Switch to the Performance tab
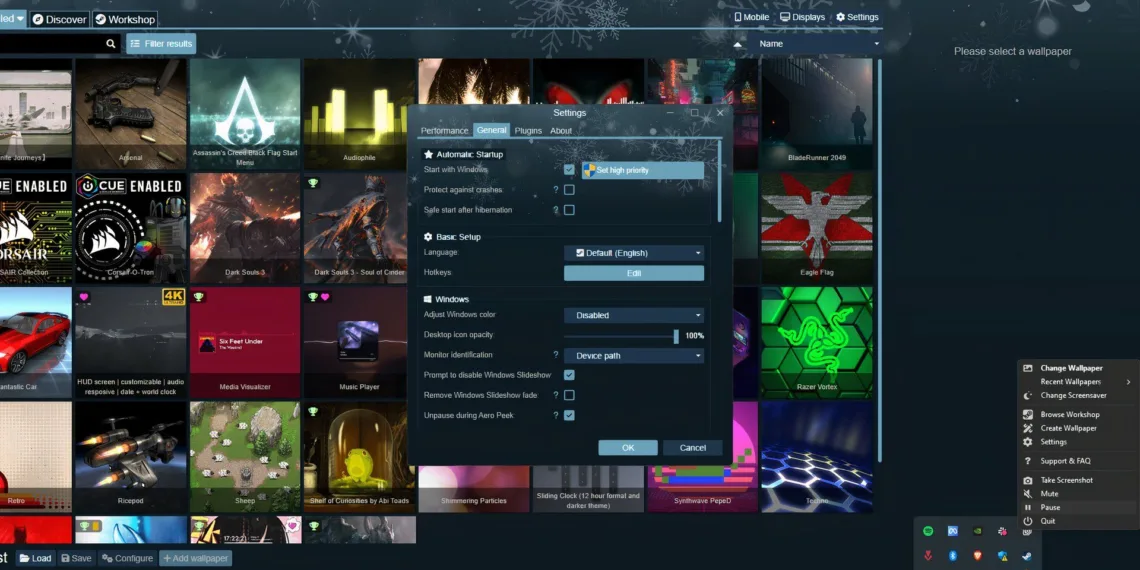 (x=444, y=131)
